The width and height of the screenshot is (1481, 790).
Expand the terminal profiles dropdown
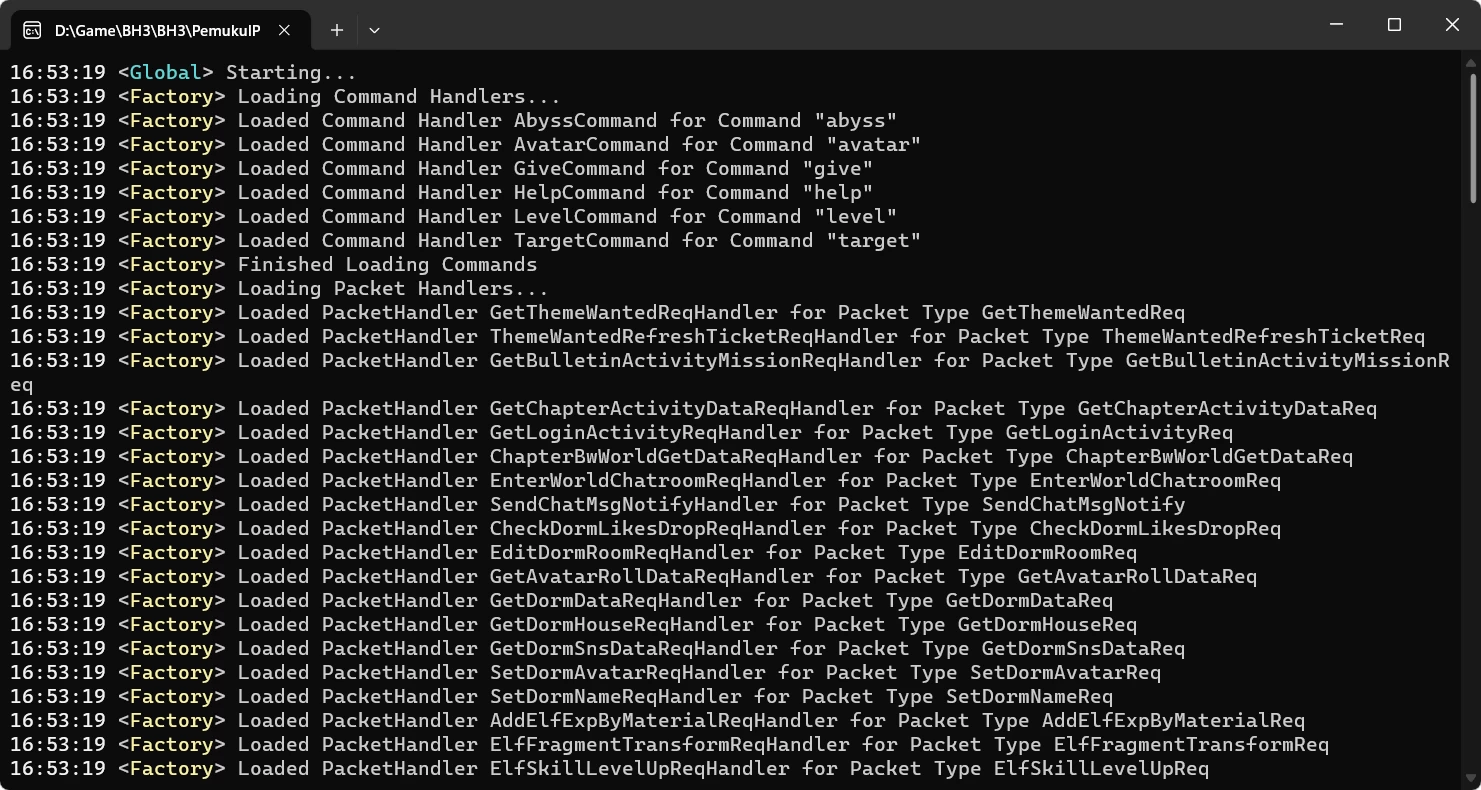(x=374, y=30)
